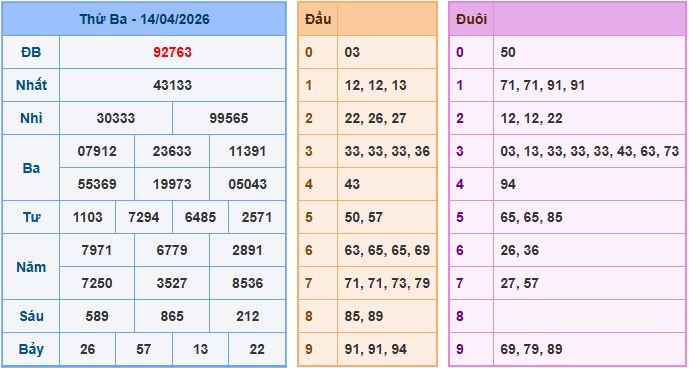Select fifth prize number 6779
The width and height of the screenshot is (689, 368).
click(172, 250)
